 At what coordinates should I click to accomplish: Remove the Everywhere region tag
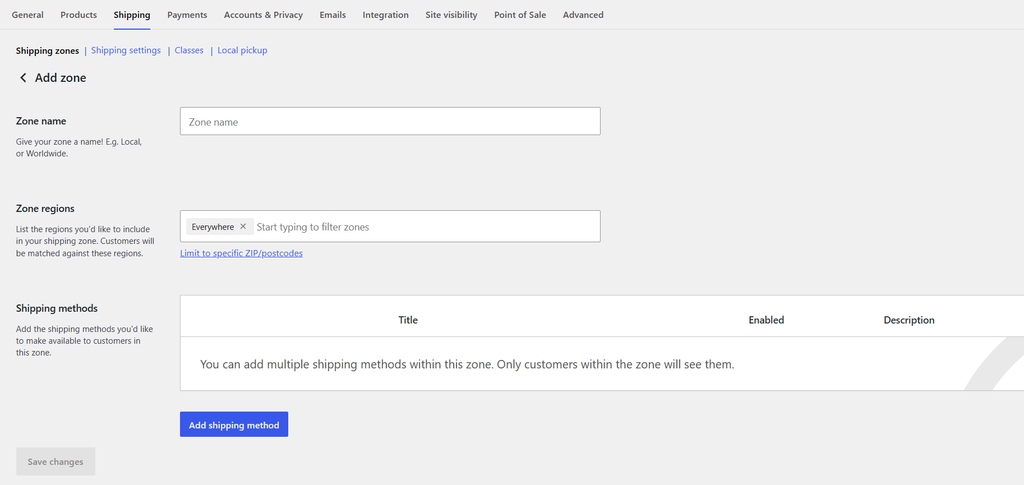click(243, 227)
